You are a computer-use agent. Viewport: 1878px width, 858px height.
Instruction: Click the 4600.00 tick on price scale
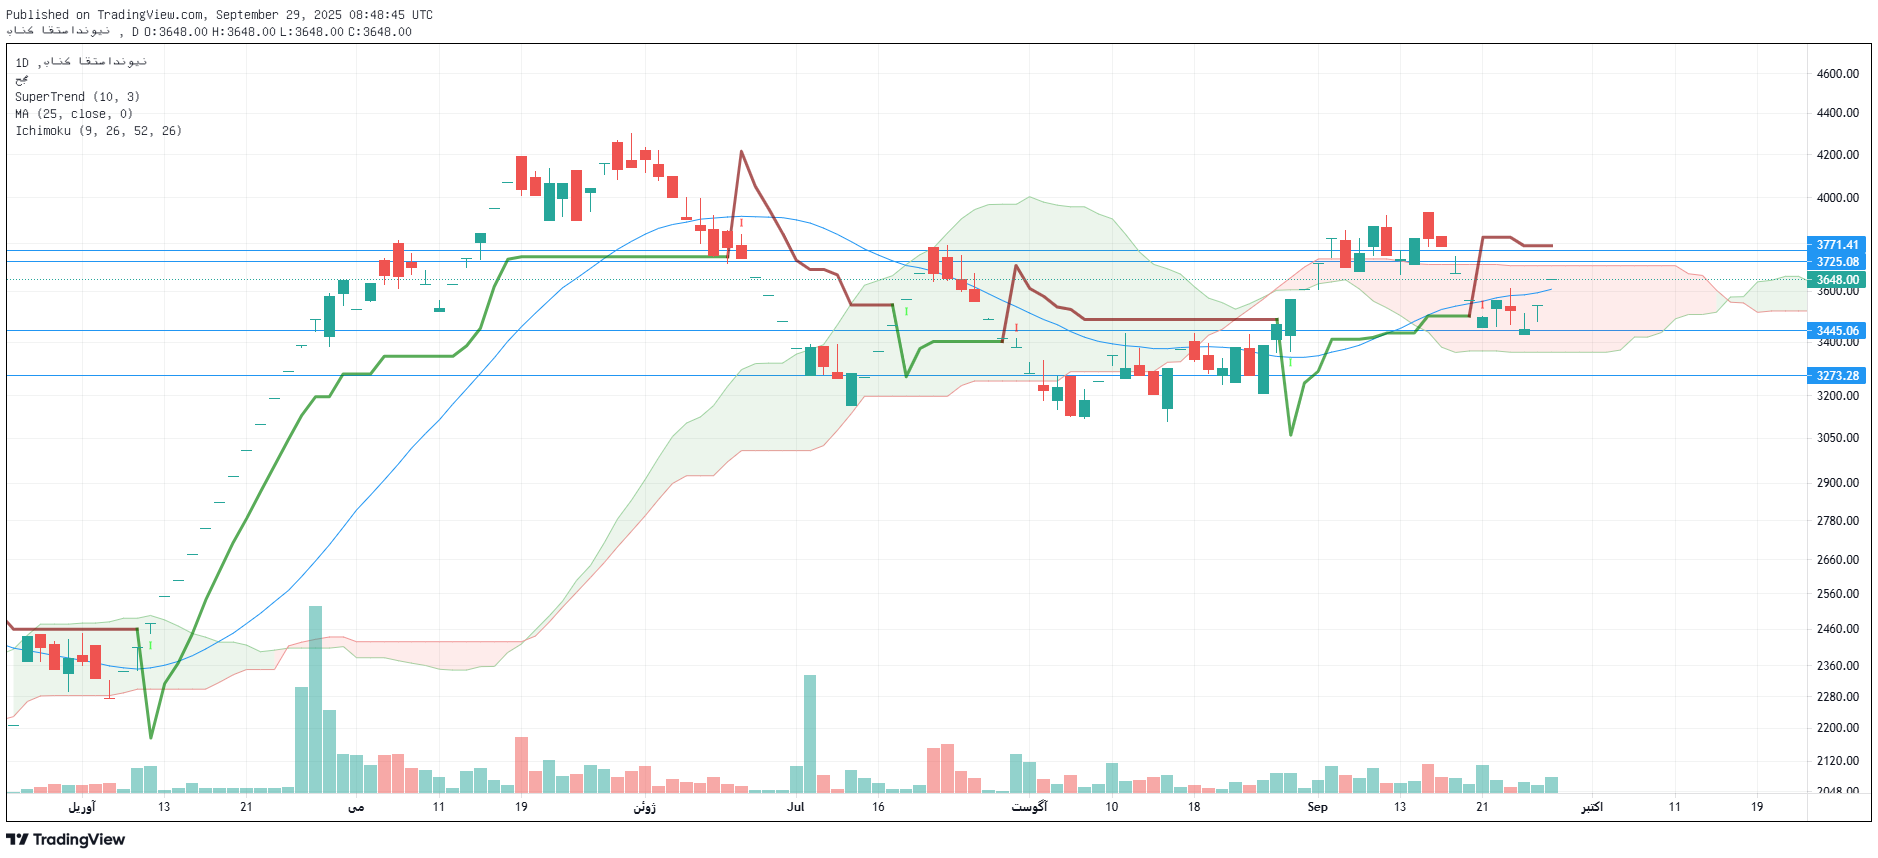(x=1837, y=74)
